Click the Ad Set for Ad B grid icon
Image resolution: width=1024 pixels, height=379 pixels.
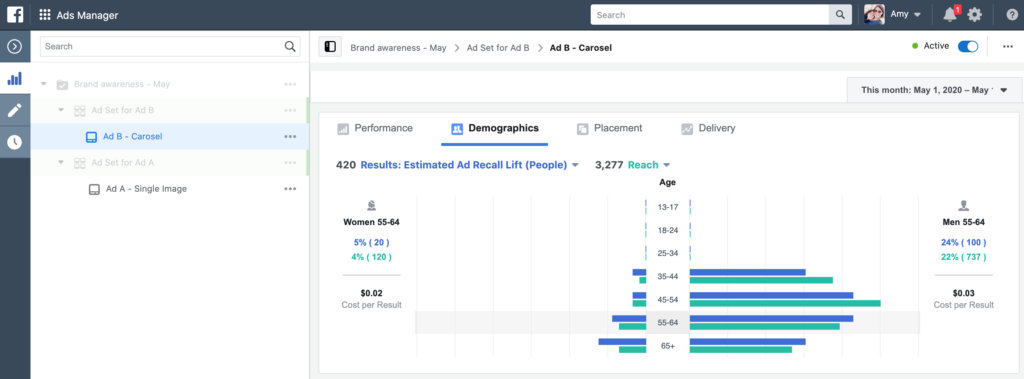(x=80, y=110)
